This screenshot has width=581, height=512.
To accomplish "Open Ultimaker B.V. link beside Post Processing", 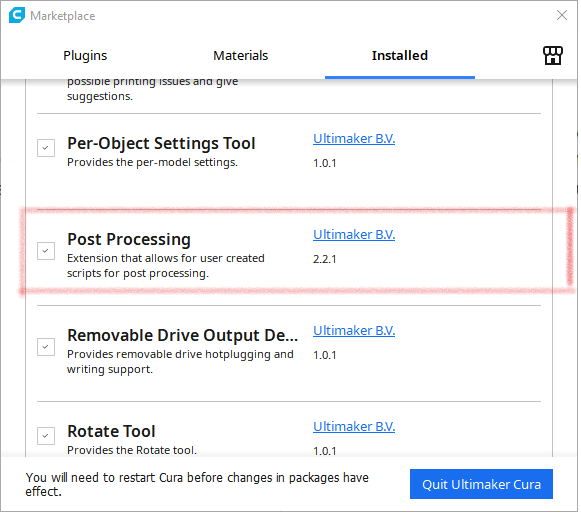I will 354,235.
